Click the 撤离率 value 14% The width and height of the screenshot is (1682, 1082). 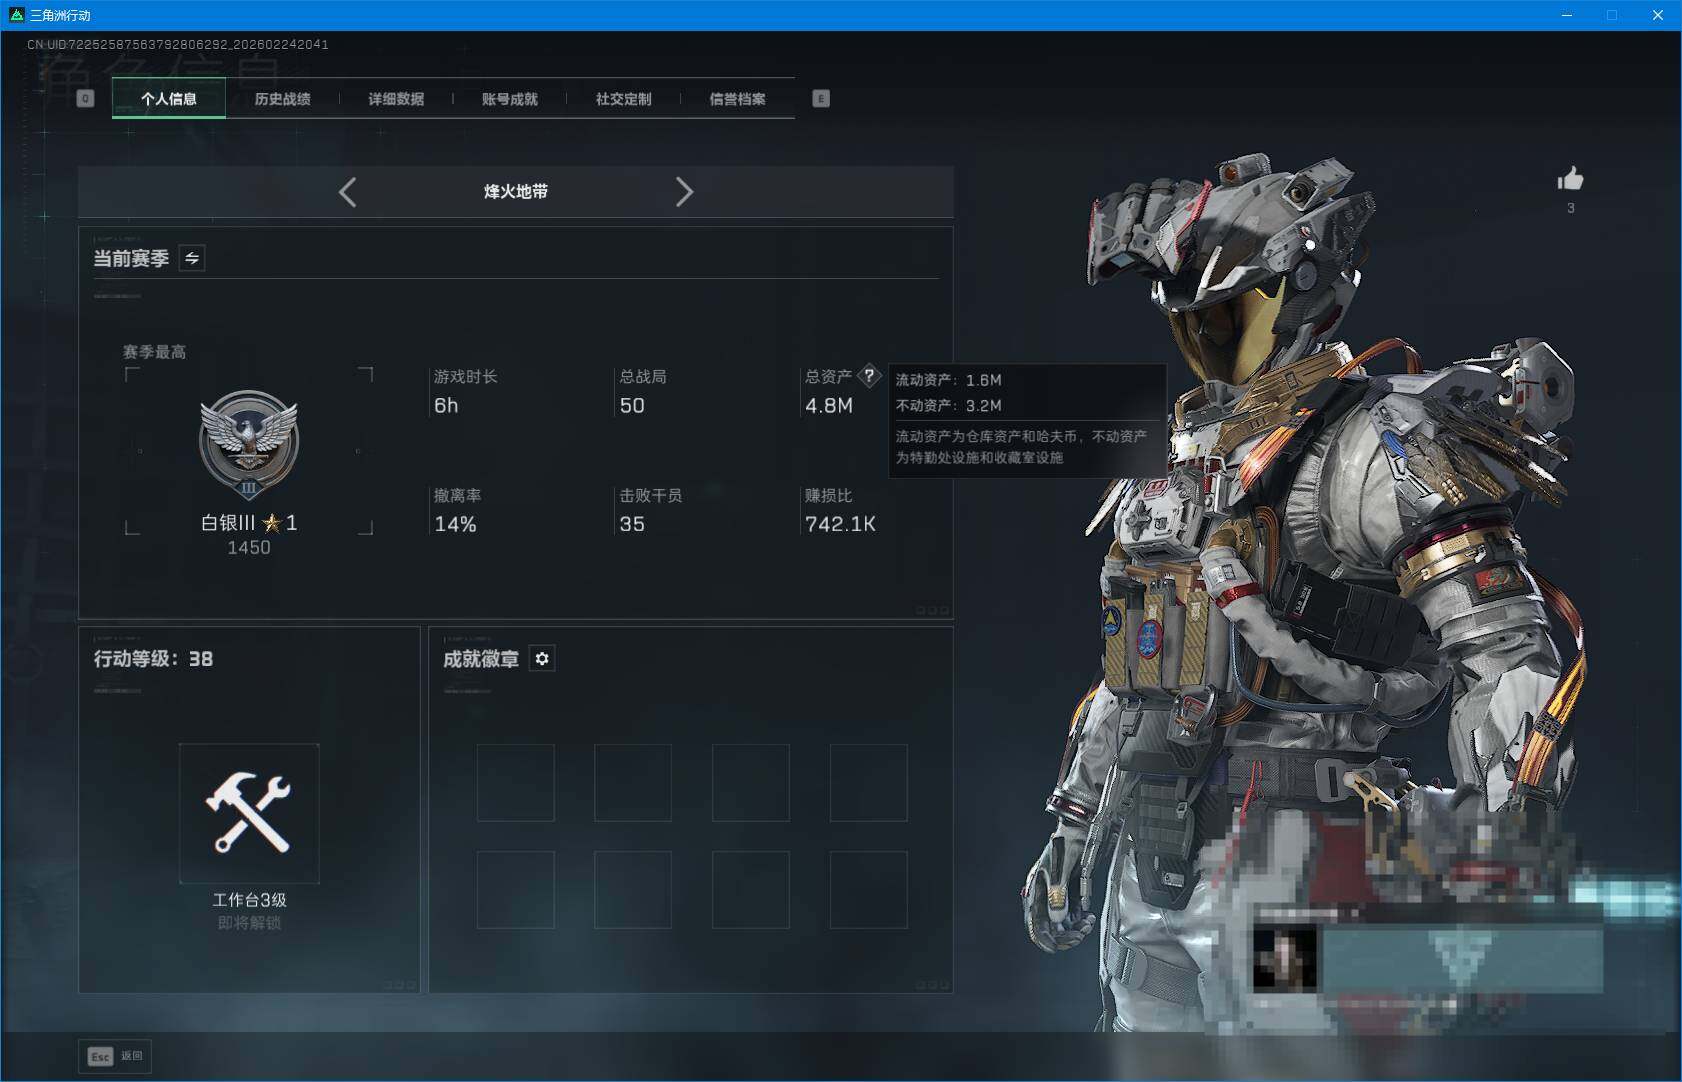click(x=455, y=524)
